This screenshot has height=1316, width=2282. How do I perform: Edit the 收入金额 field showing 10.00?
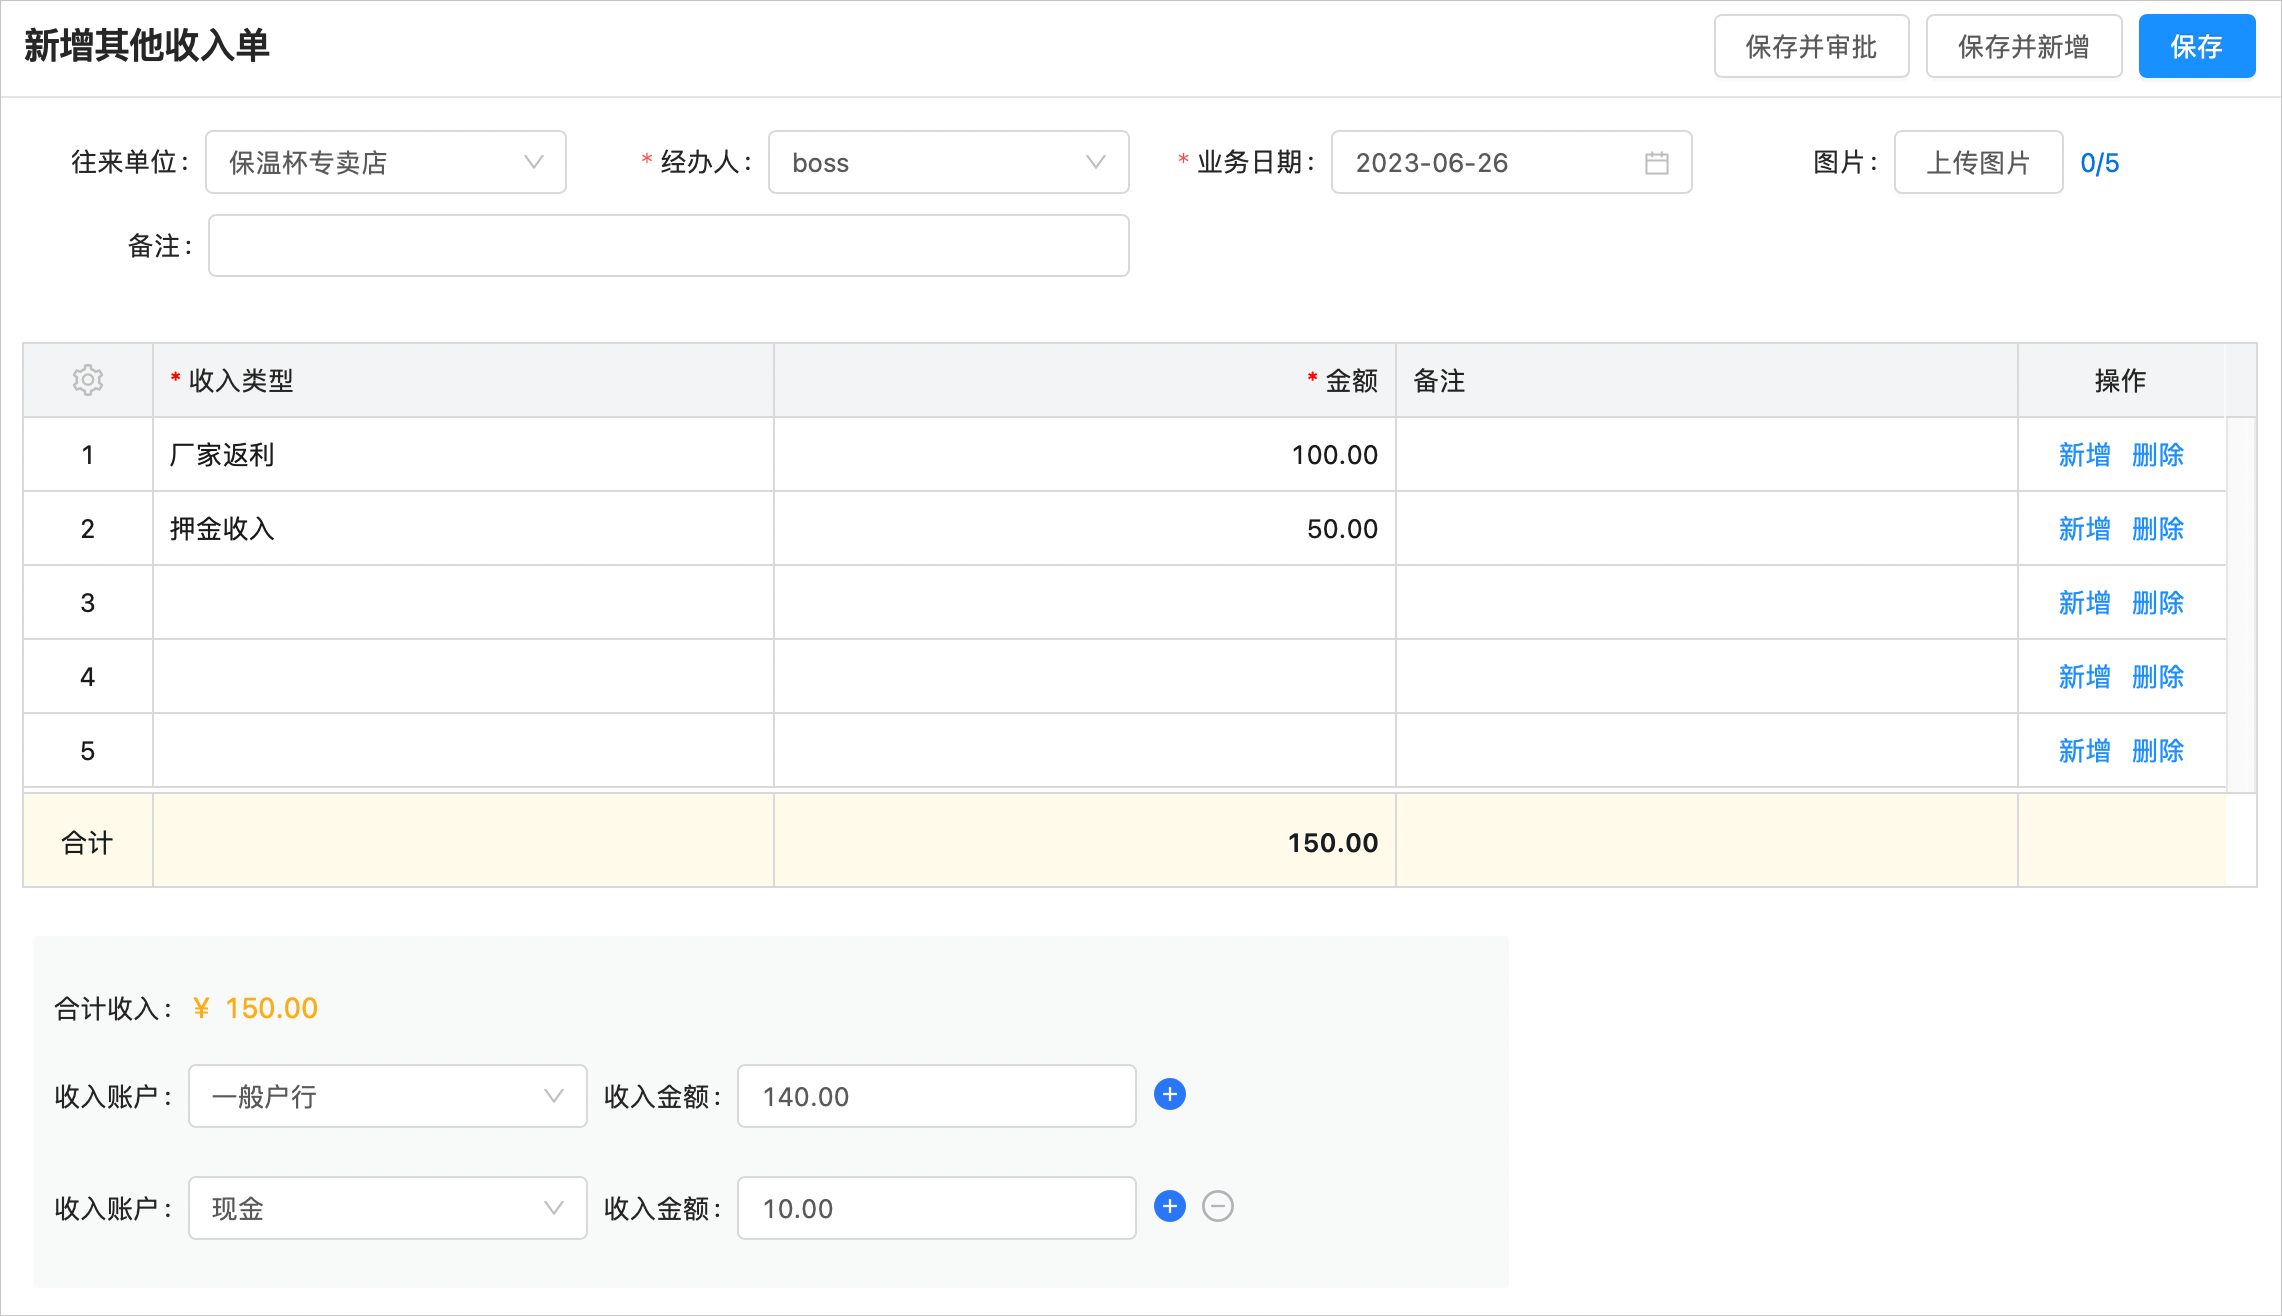point(937,1208)
